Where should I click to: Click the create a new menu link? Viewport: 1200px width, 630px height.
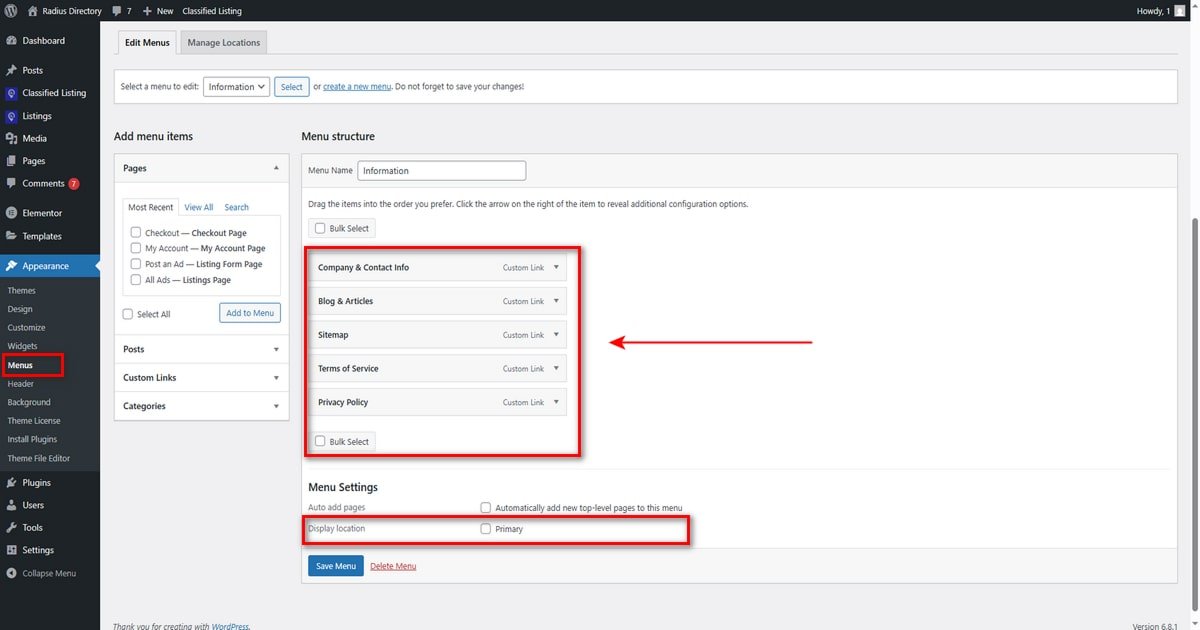click(357, 87)
